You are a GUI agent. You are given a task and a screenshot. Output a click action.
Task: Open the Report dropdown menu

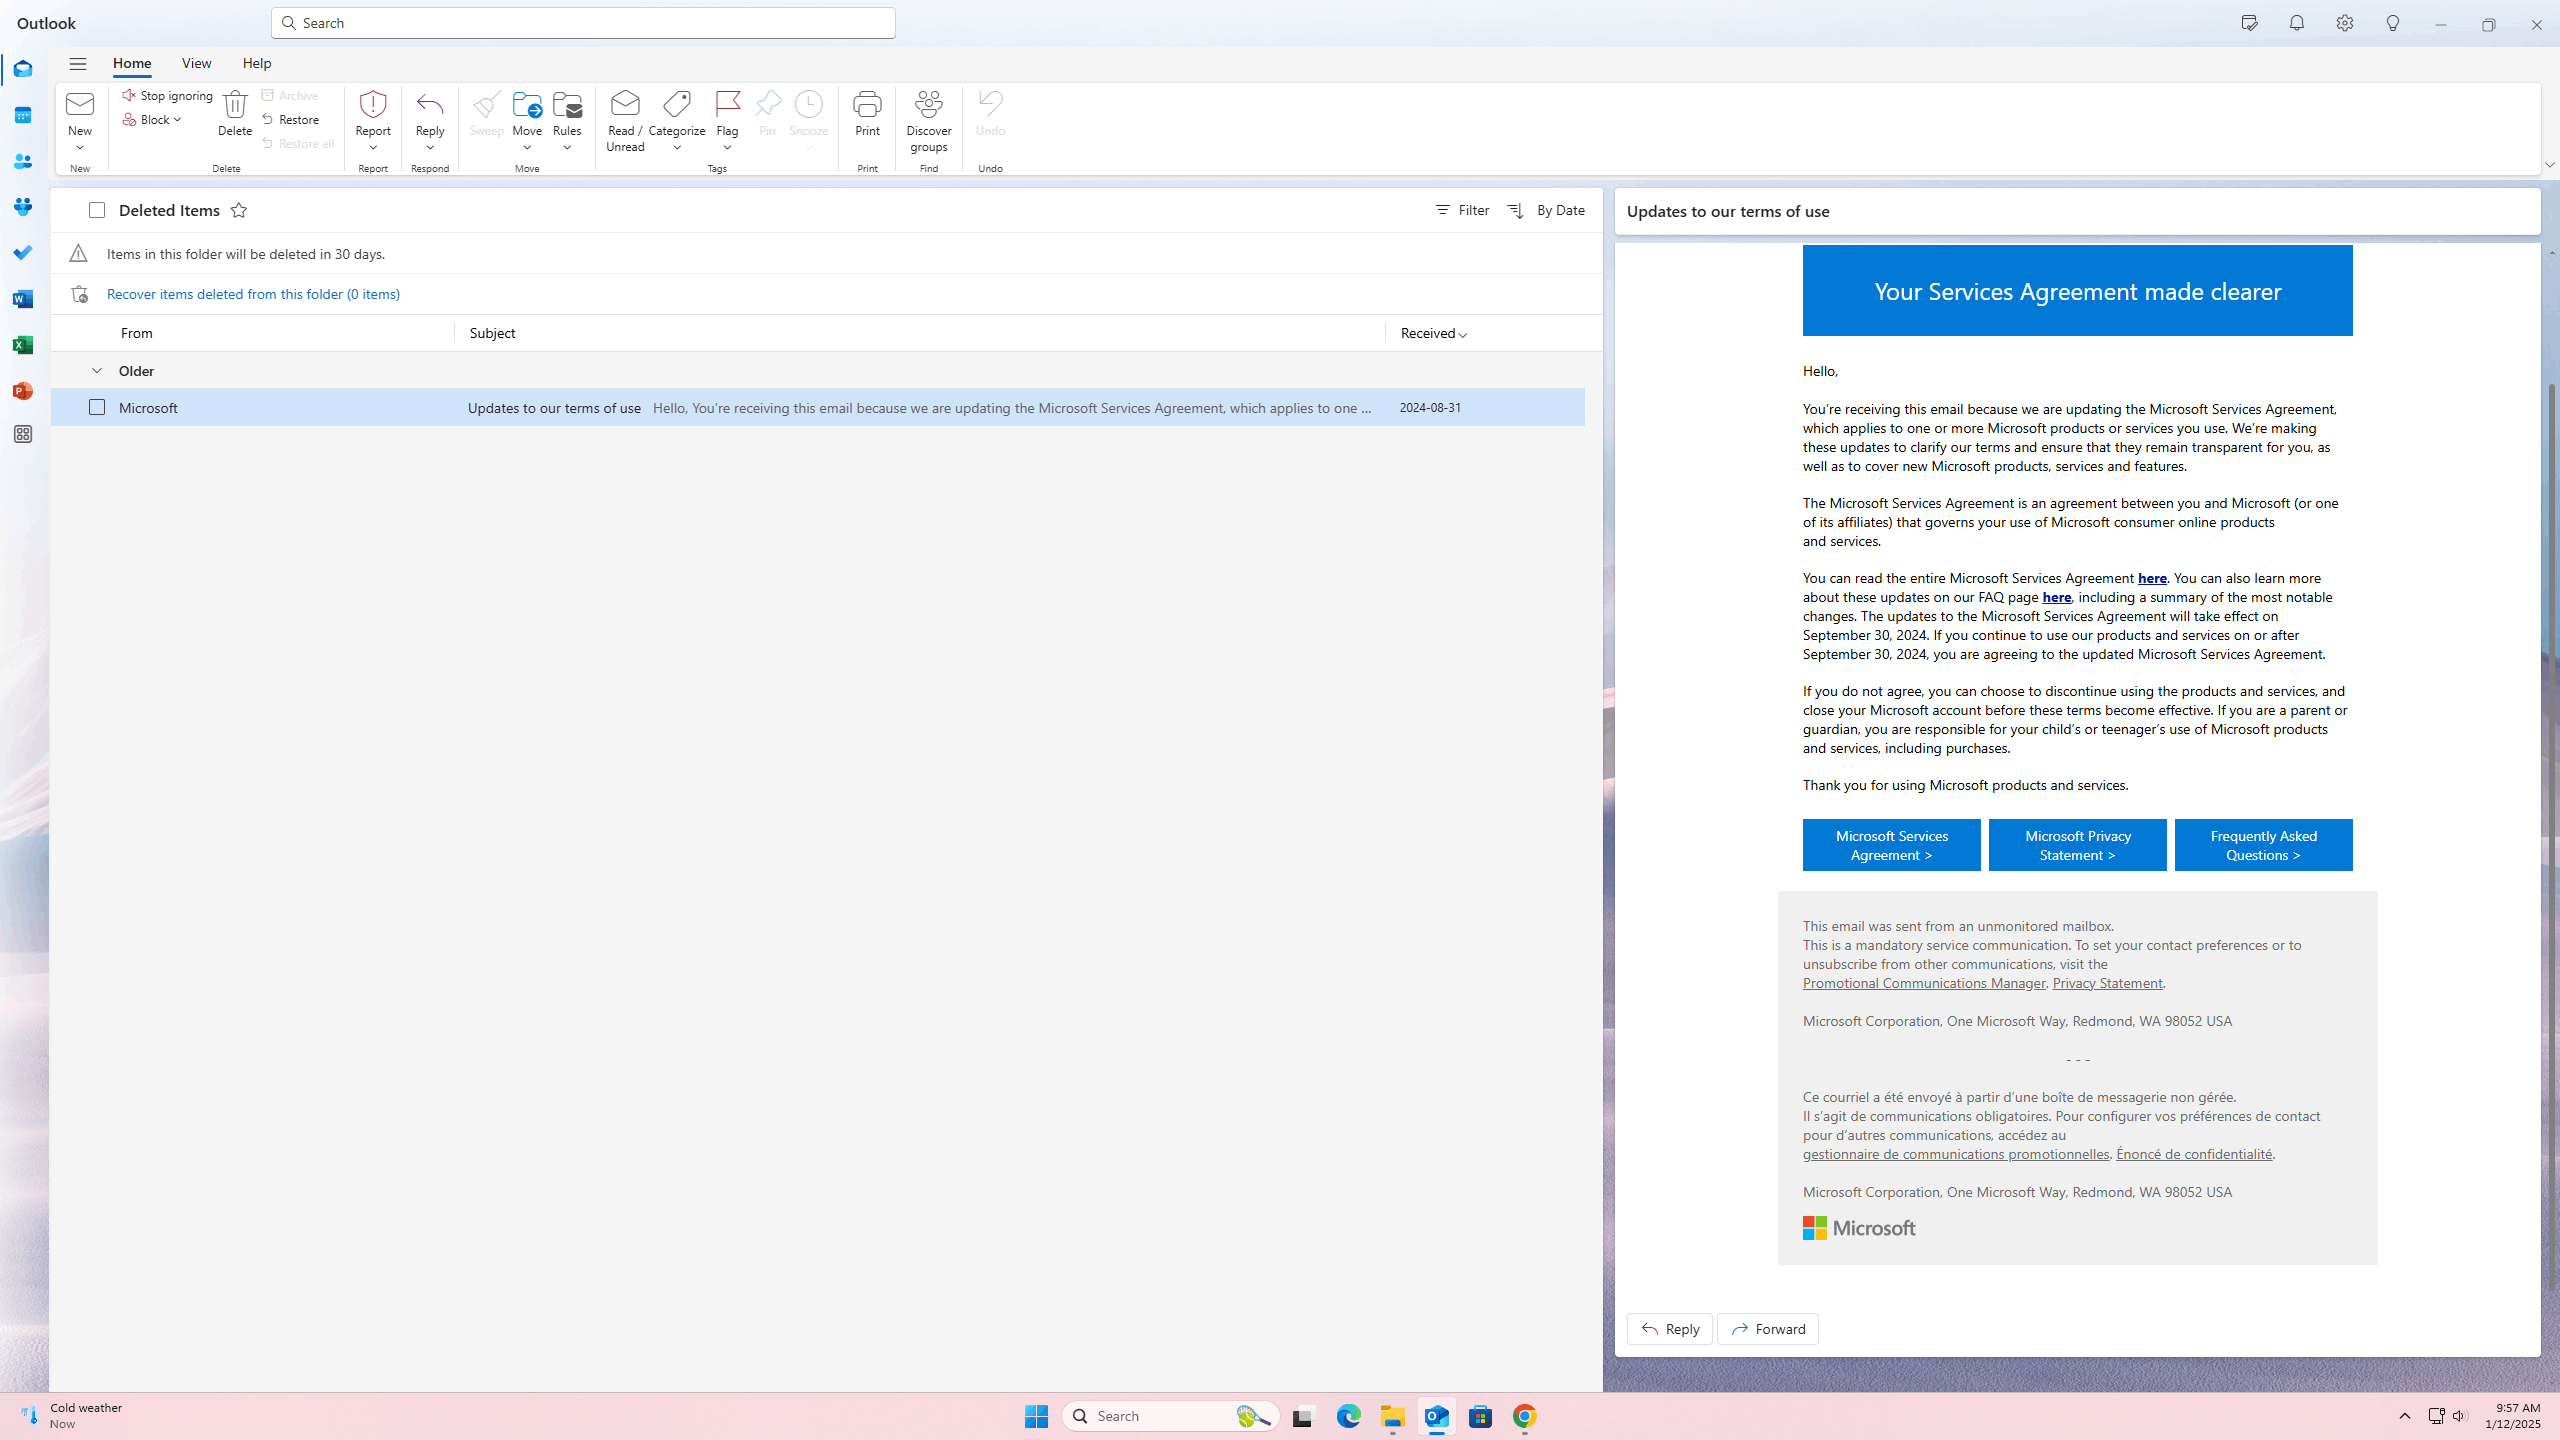coord(373,148)
